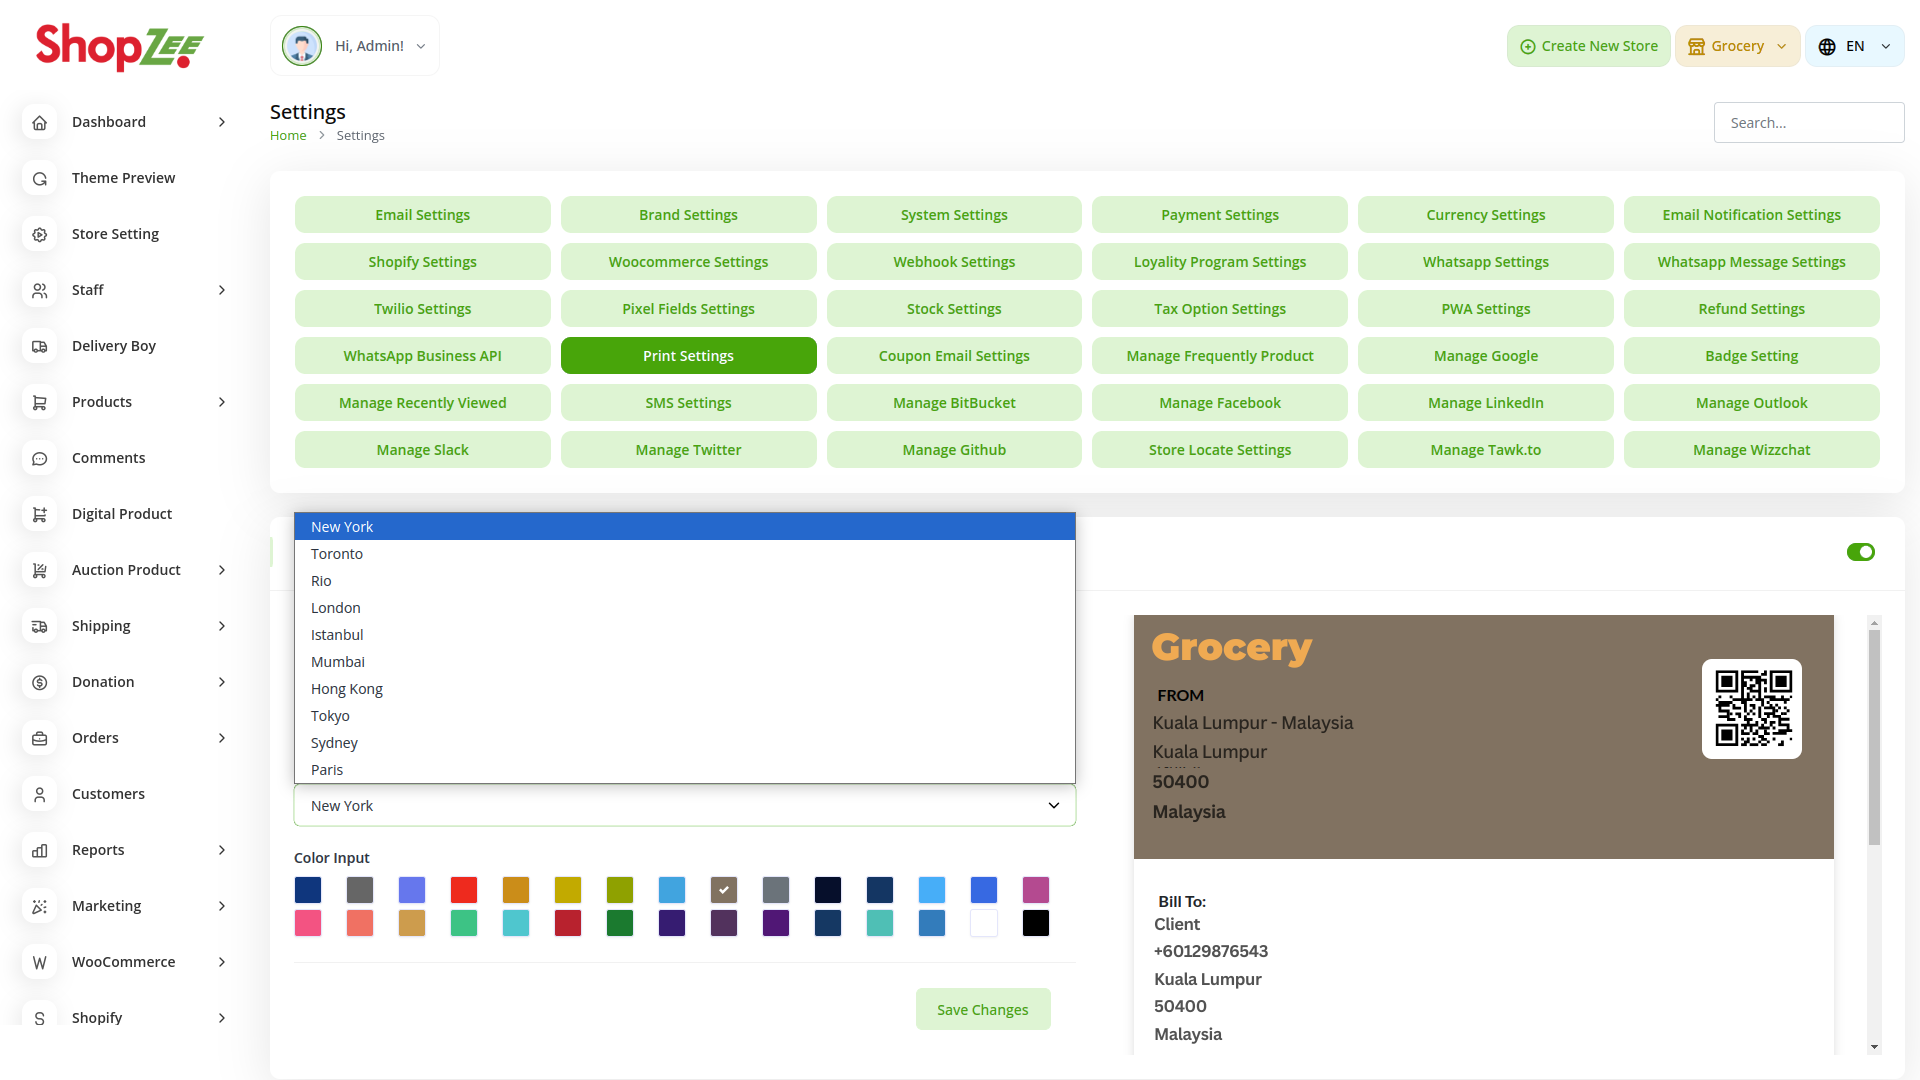Click the Save Changes button
Viewport: 1920px width, 1080px height.
[982, 1010]
